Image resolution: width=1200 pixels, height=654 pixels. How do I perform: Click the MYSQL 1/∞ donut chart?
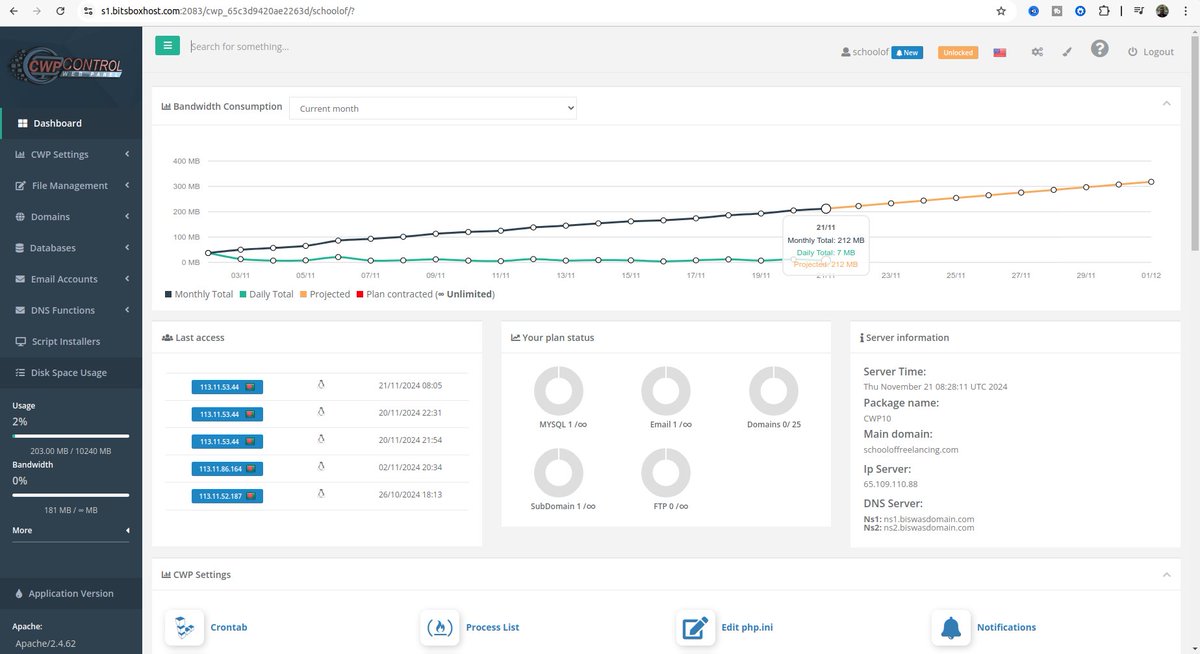558,390
